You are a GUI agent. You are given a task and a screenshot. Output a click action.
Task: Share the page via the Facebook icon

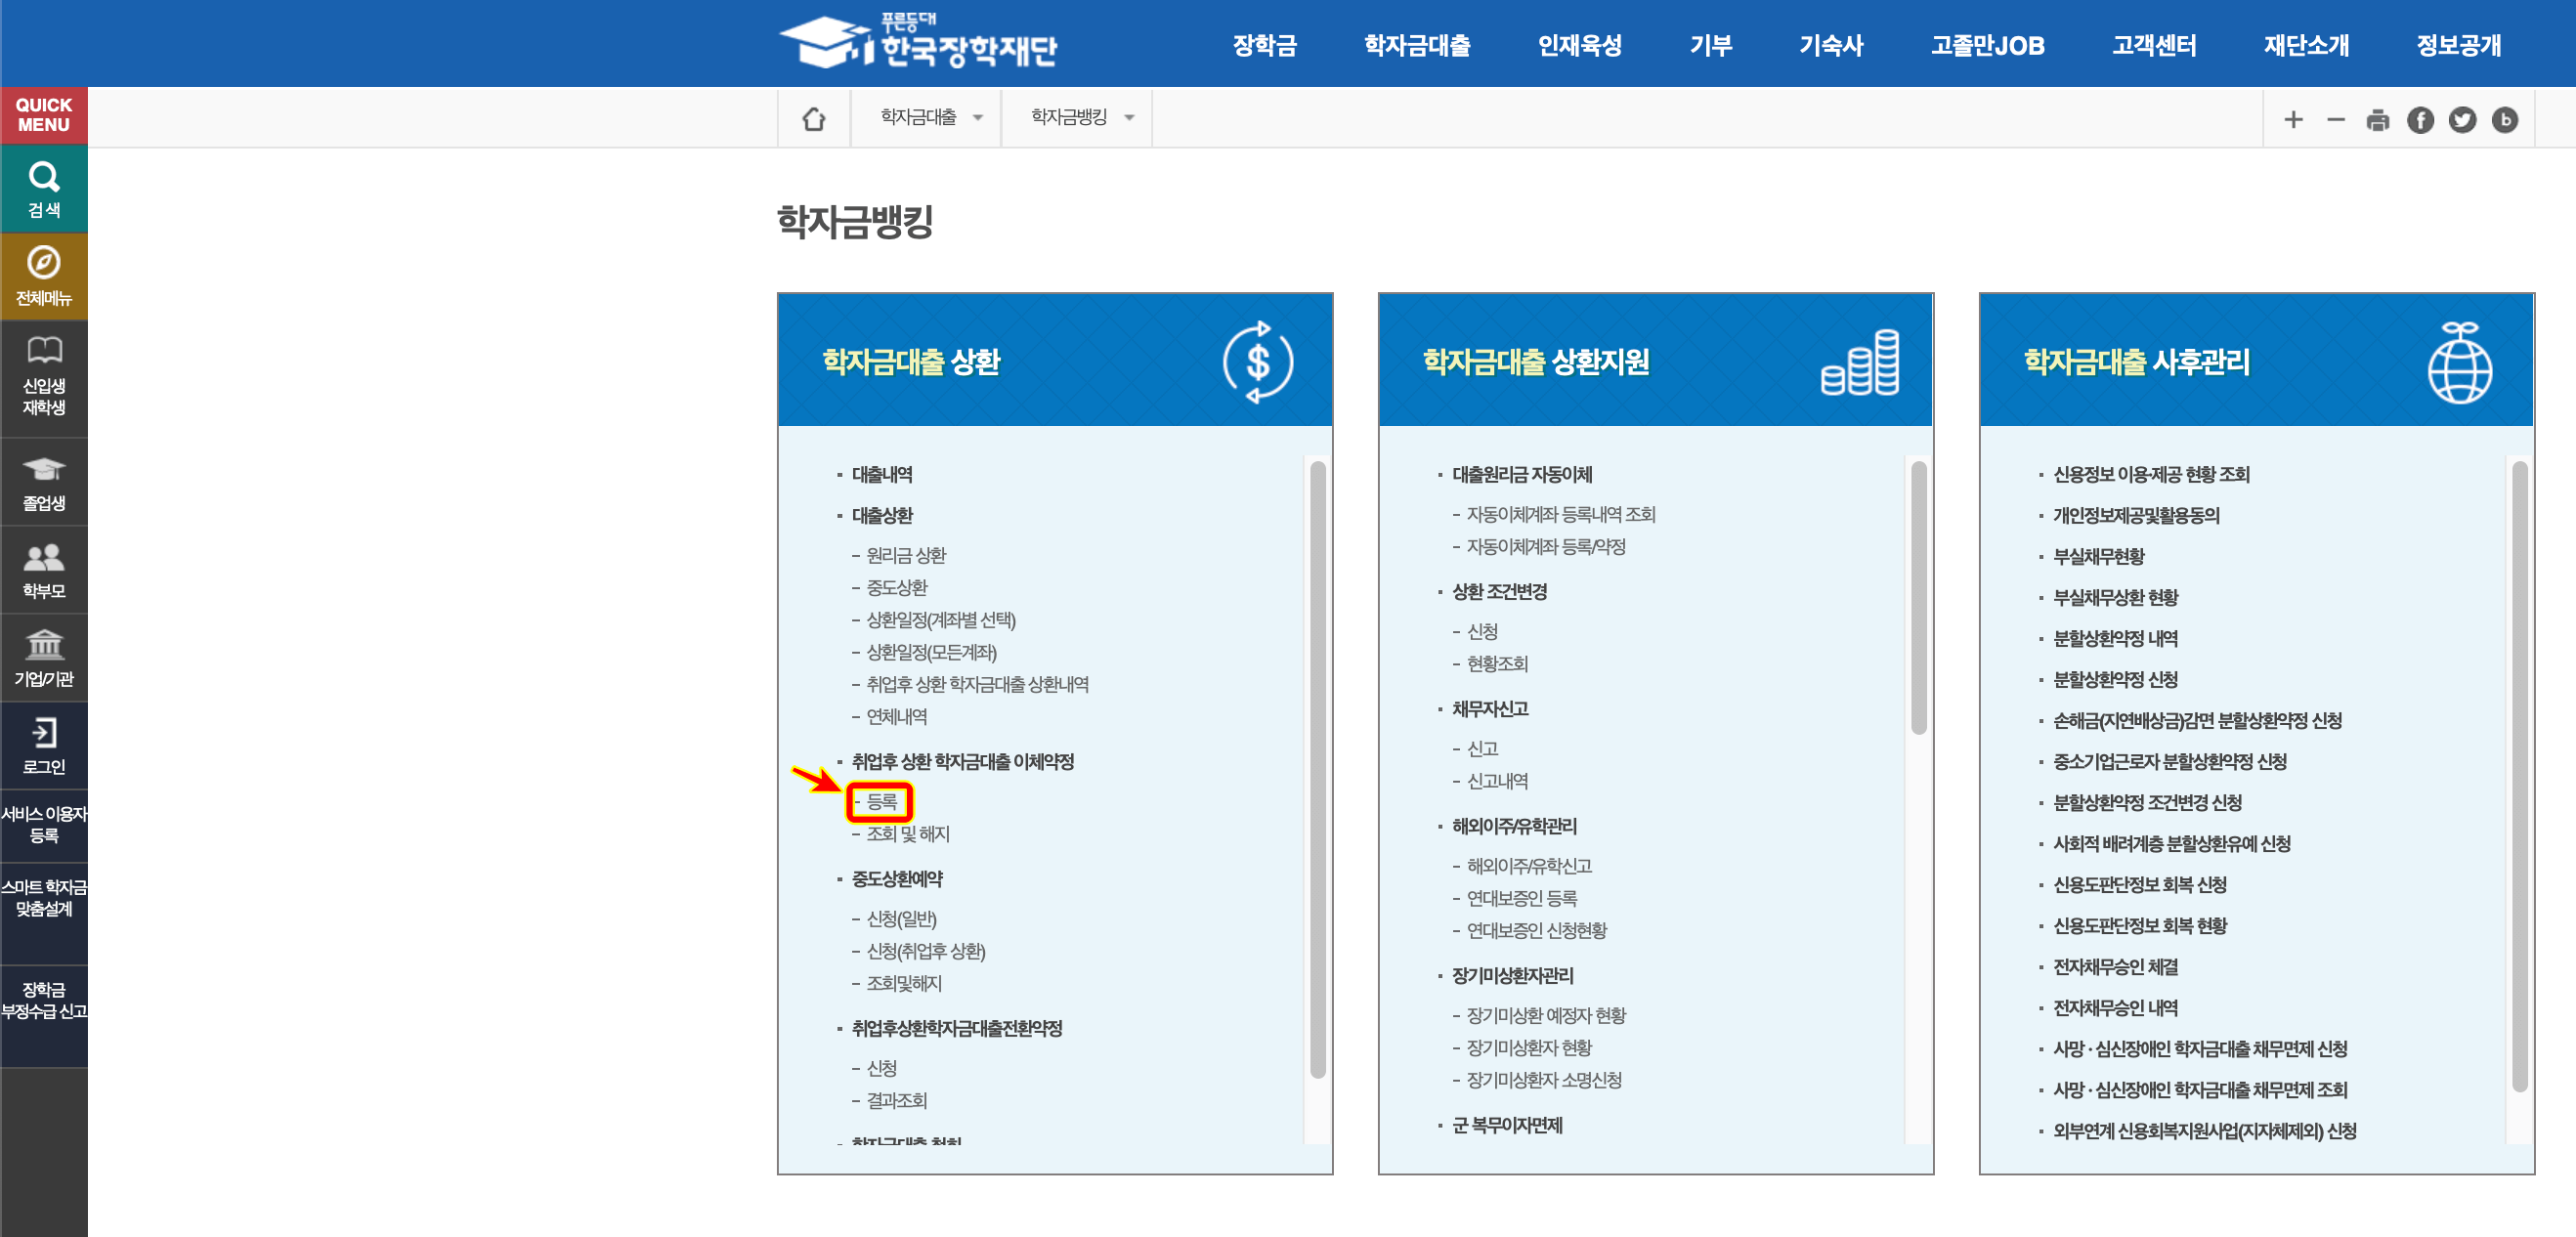click(x=2420, y=119)
